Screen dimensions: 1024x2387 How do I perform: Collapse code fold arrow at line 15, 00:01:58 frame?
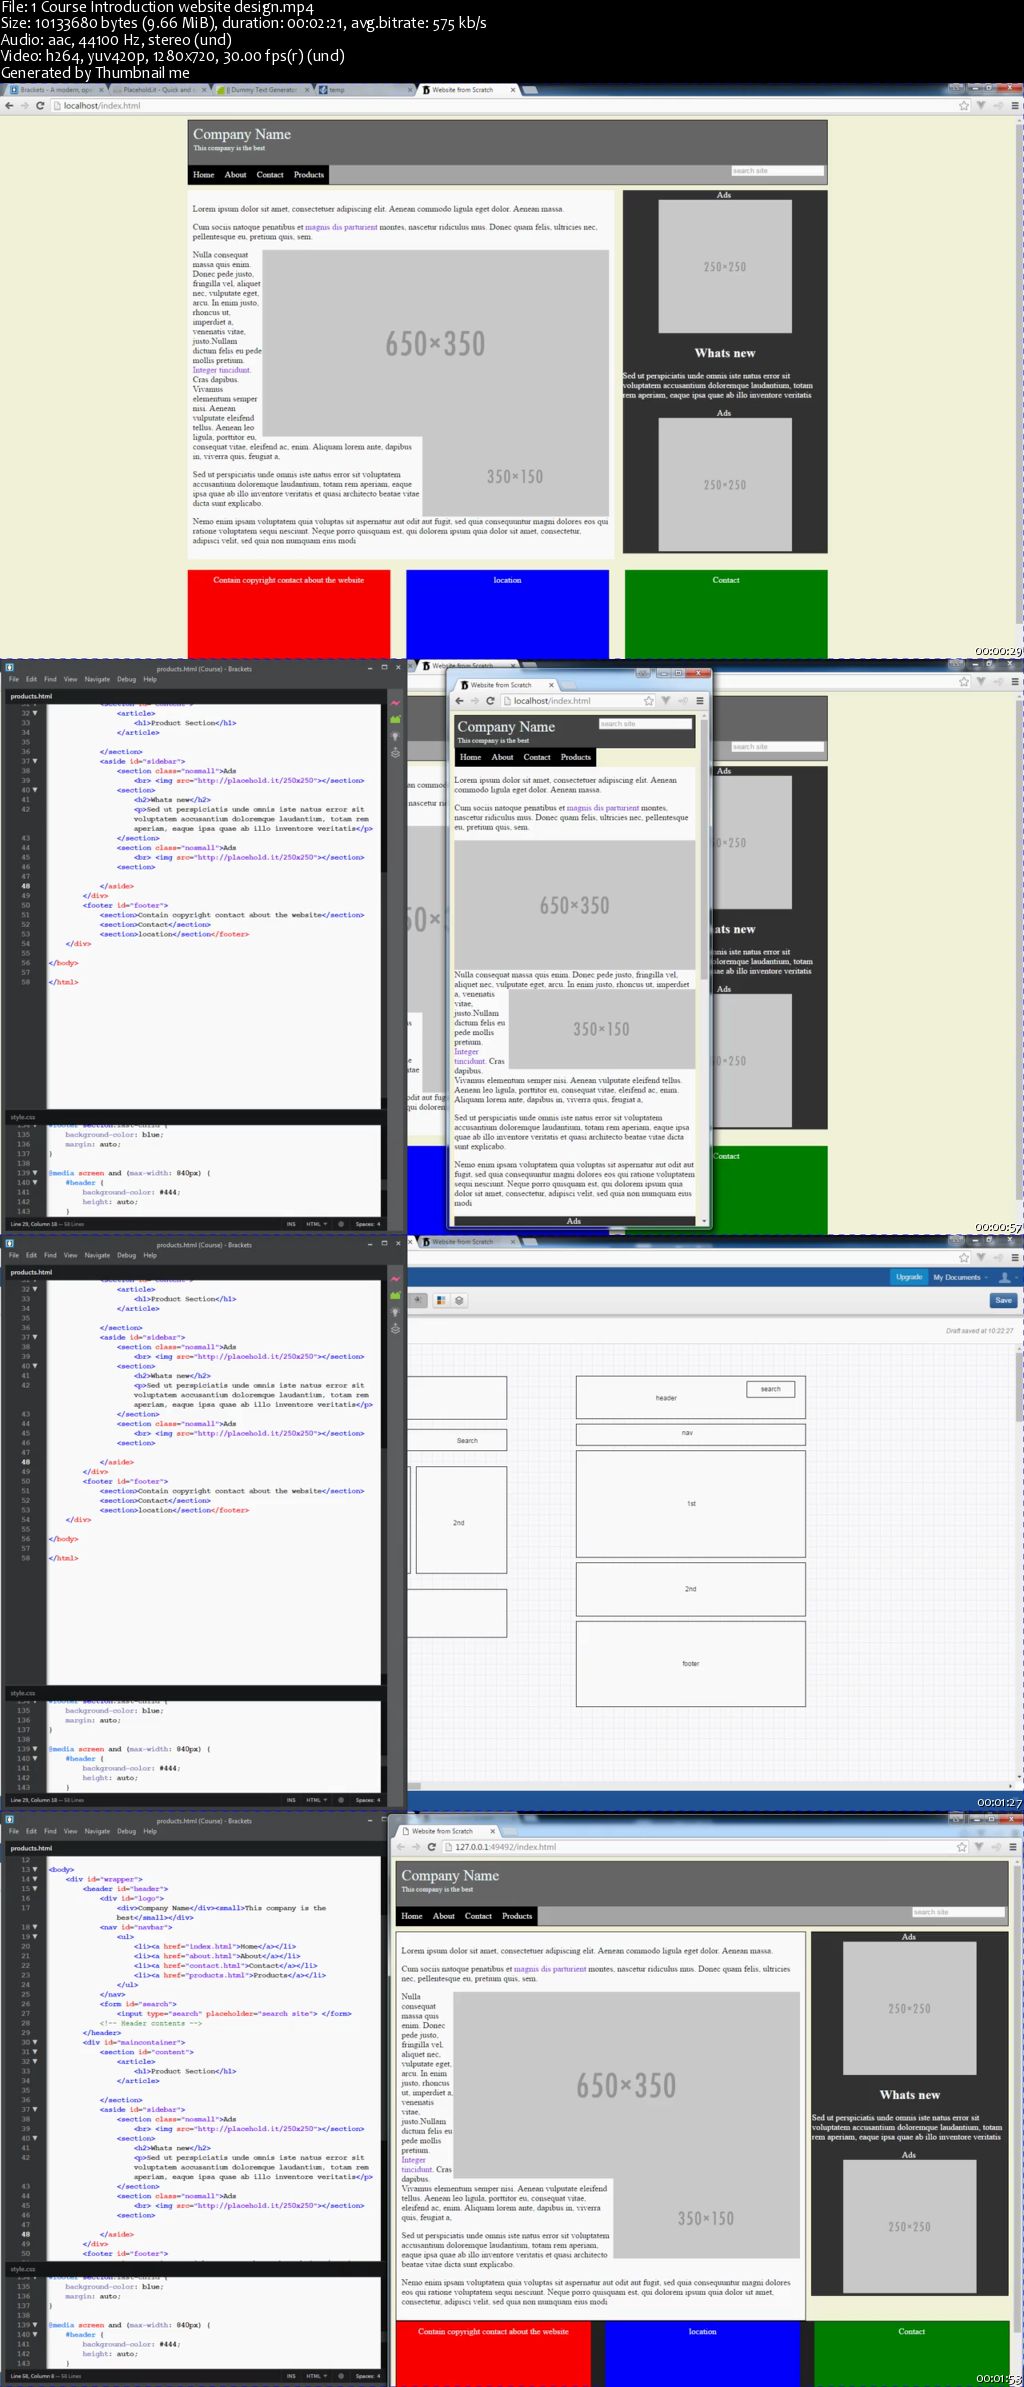point(36,1889)
